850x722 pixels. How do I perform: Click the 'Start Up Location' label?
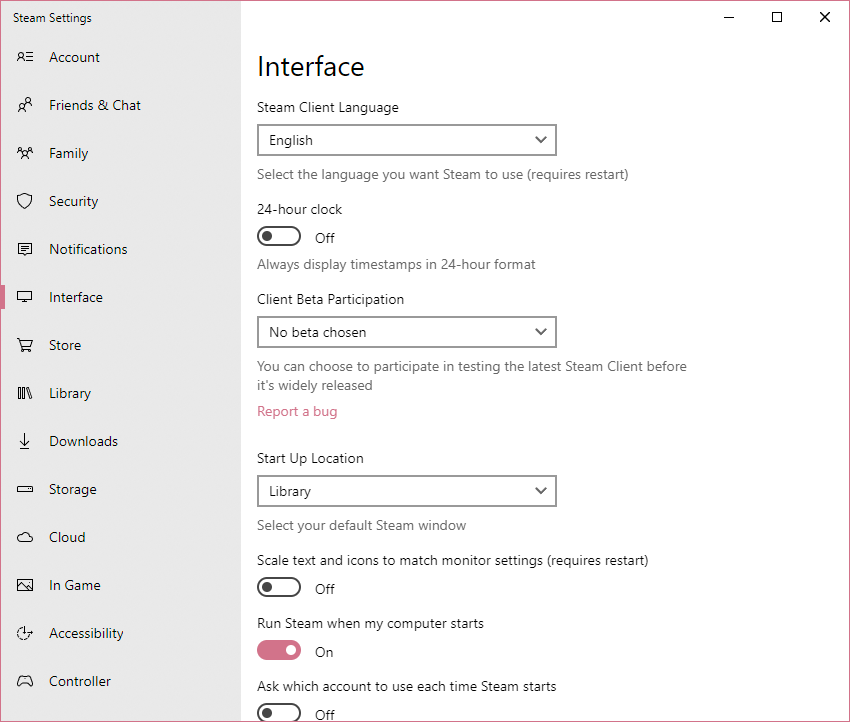tap(310, 459)
